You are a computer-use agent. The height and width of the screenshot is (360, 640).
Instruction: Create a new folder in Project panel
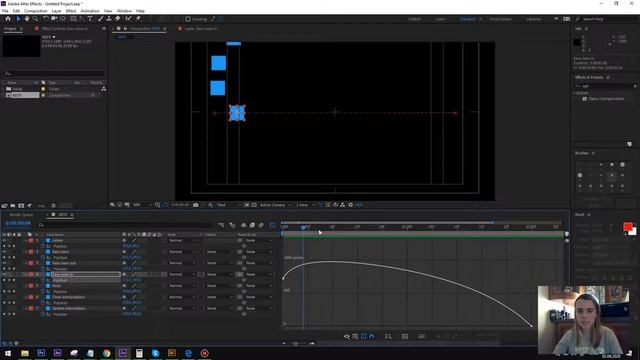pos(13,205)
